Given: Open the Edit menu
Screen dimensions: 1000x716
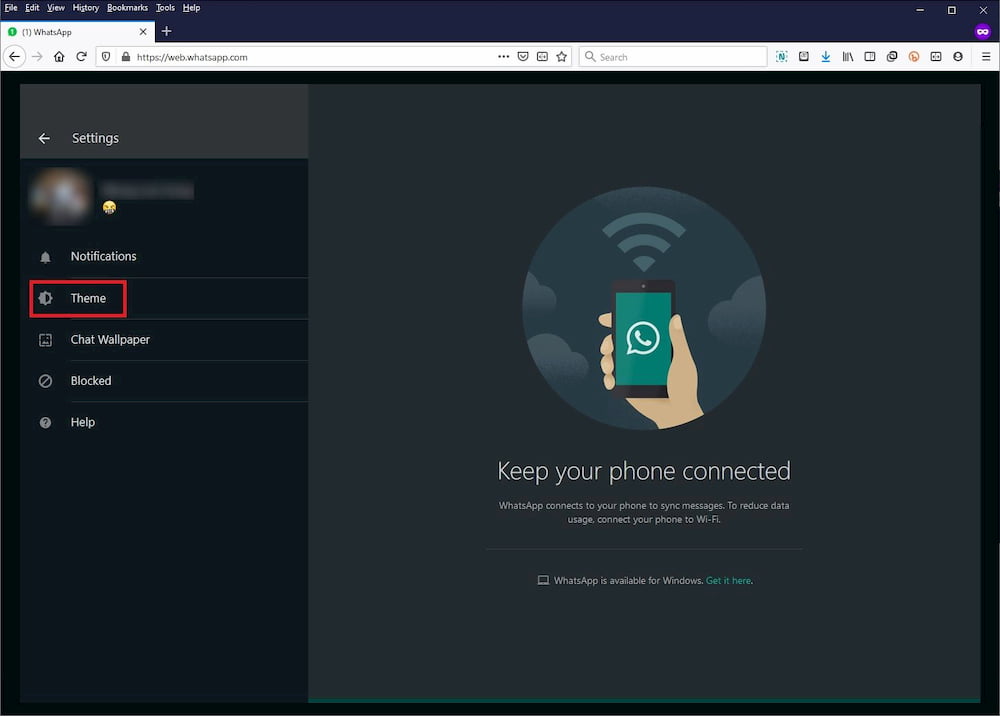Looking at the screenshot, I should point(32,8).
